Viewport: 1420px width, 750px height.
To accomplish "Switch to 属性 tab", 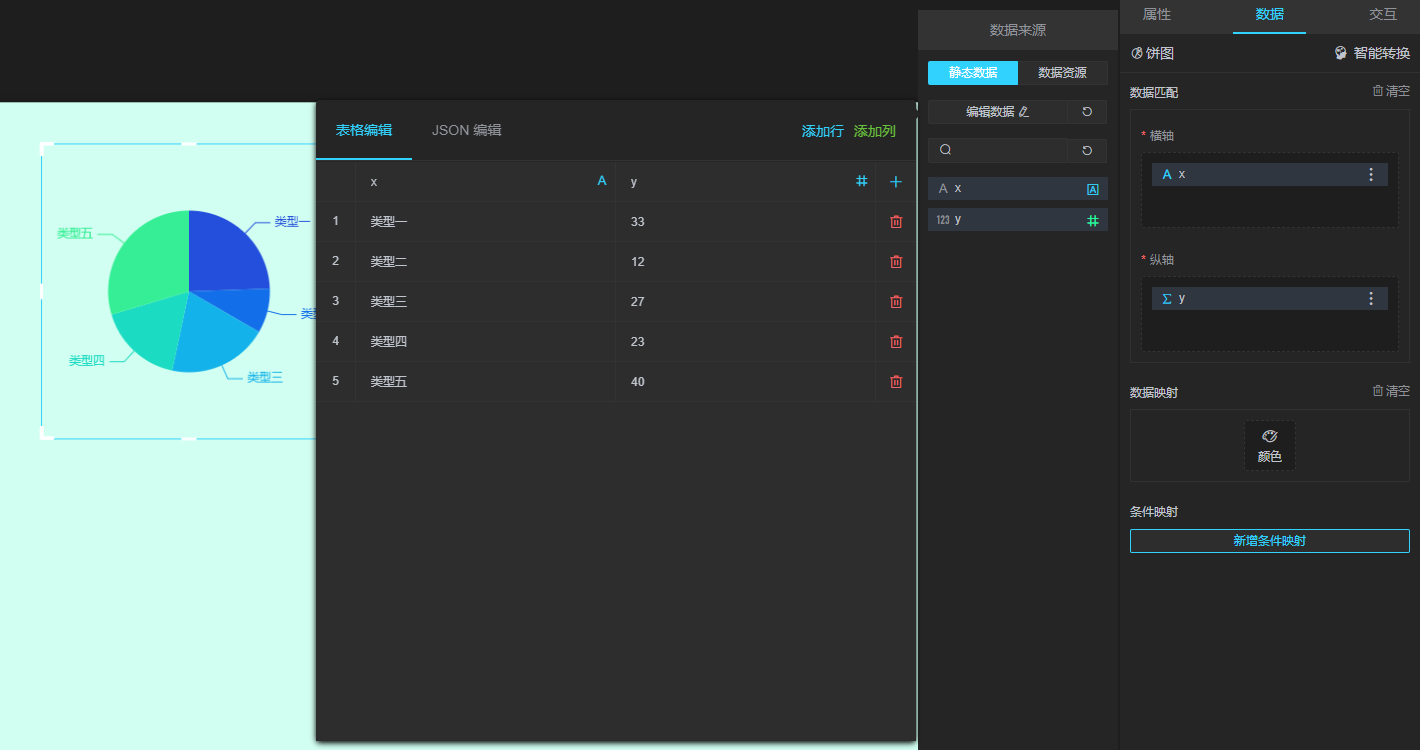I will click(x=1157, y=15).
